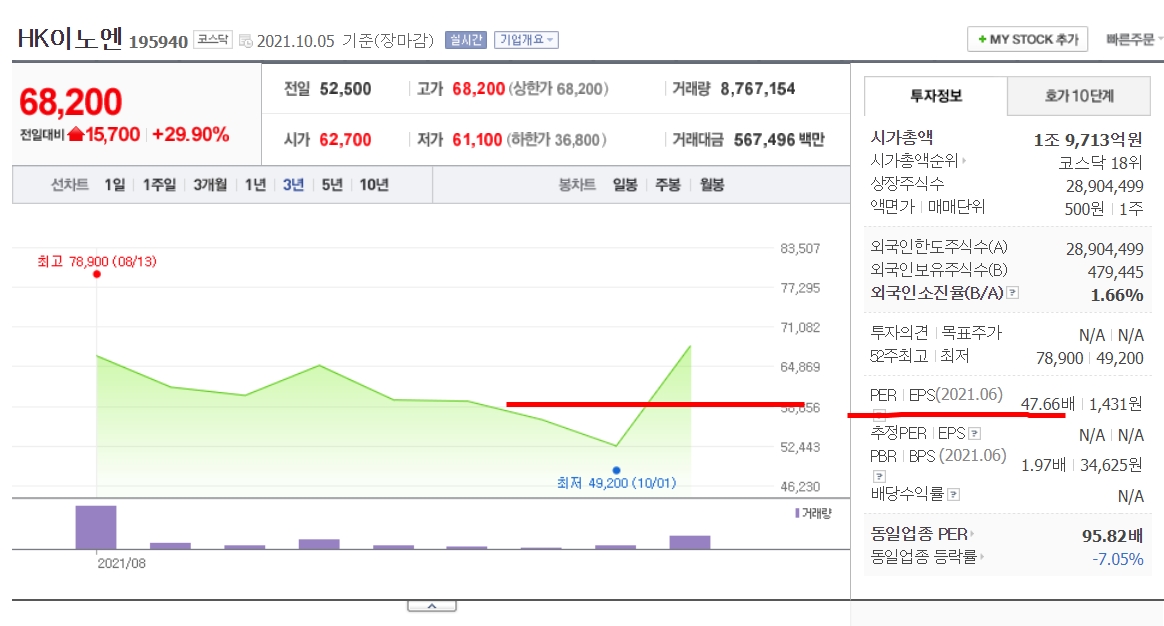Click the 1,431원 EPS value
1164x626 pixels.
click(1116, 404)
